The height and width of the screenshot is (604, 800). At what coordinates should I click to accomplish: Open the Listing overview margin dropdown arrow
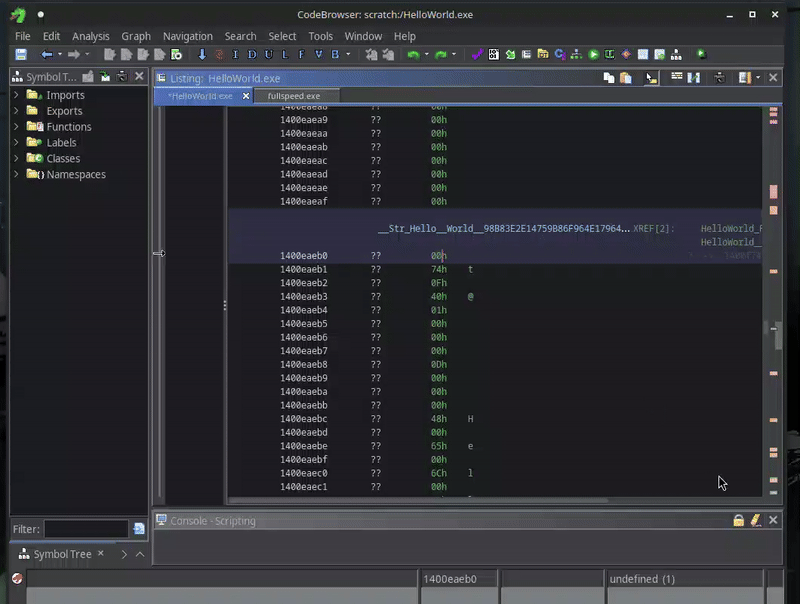tap(758, 78)
